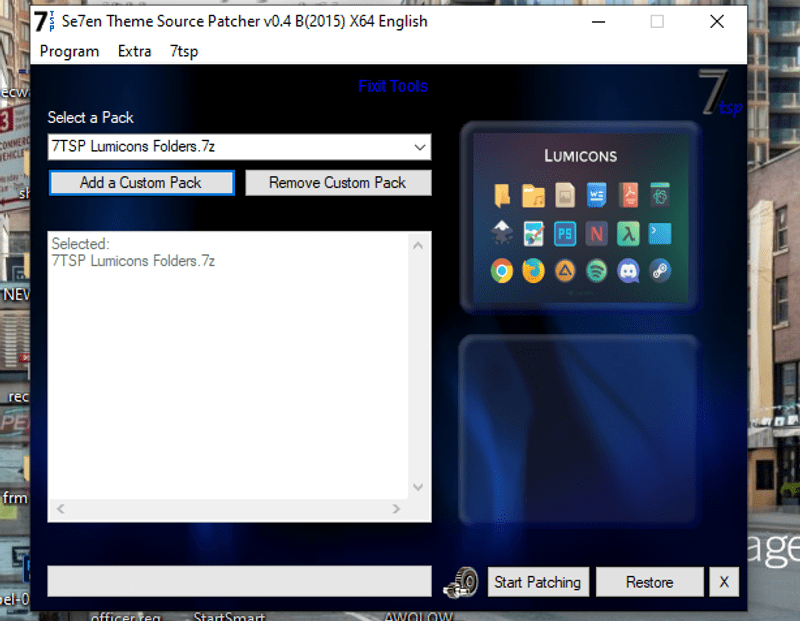The image size is (800, 621).
Task: Click the Chrome icon in Lumicons preview
Action: [x=502, y=270]
